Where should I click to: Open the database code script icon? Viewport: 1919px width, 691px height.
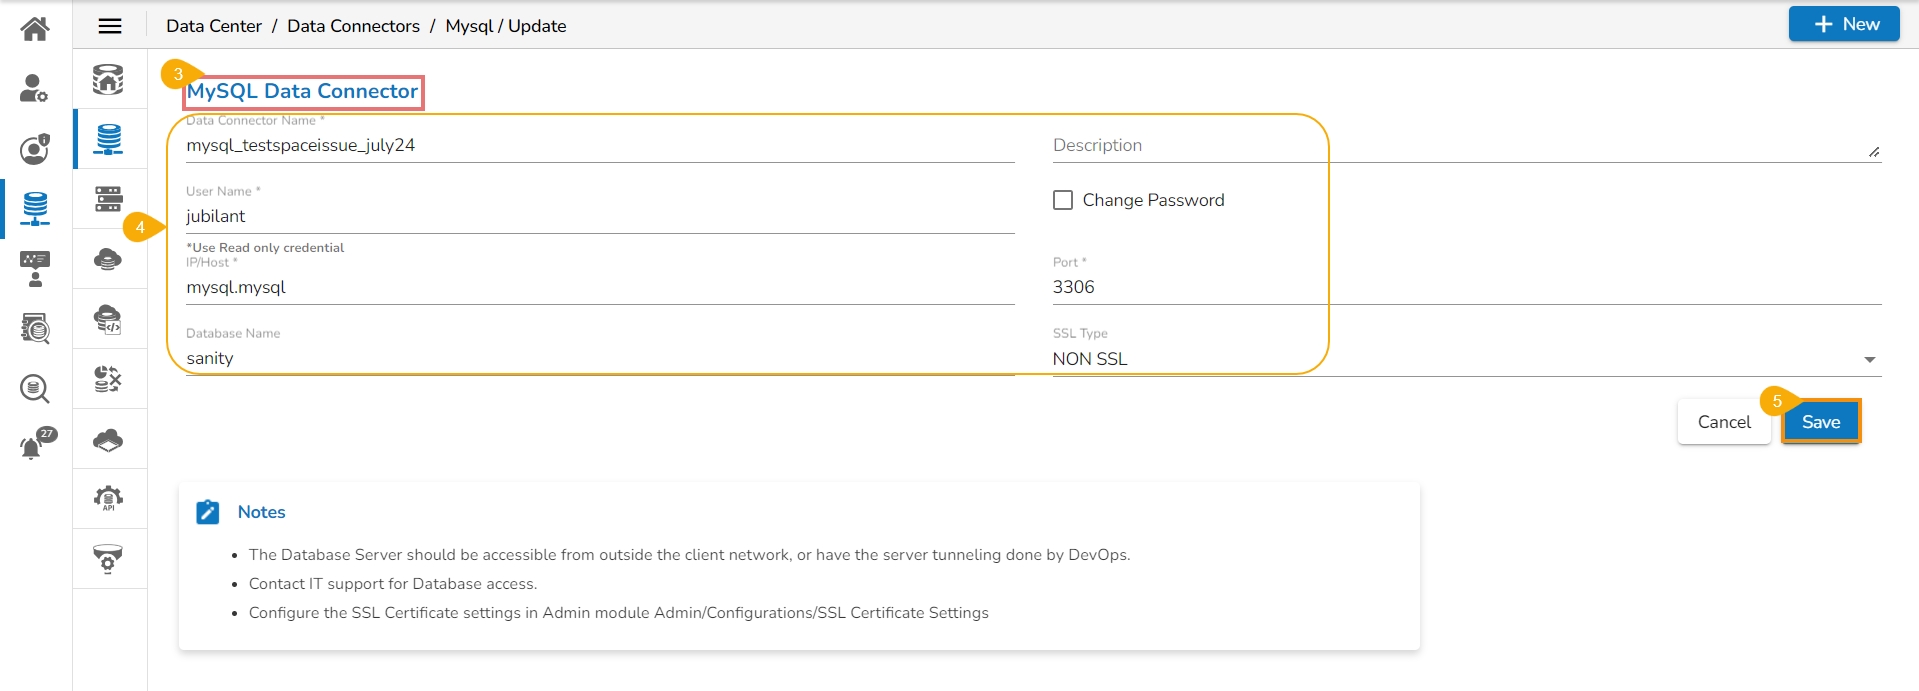pyautogui.click(x=108, y=319)
